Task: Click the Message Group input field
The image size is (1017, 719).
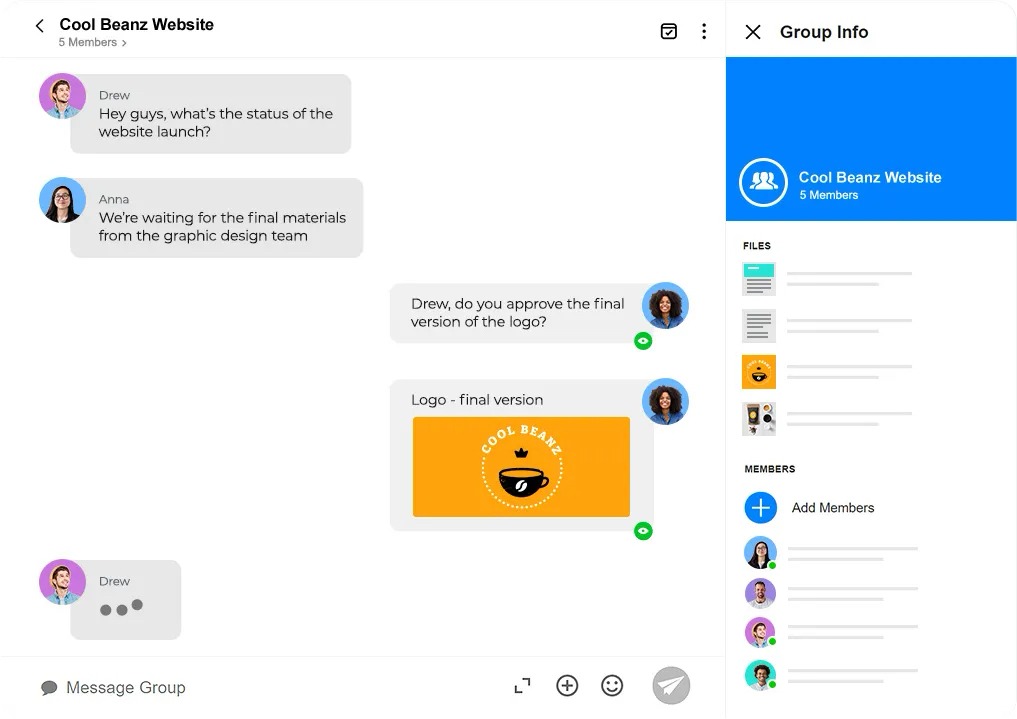Action: pos(126,687)
